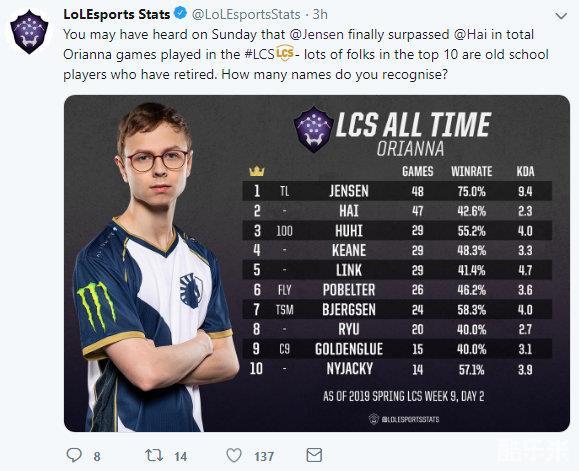Open the Orianna stats image
Image resolution: width=579 pixels, height=471 pixels.
click(x=317, y=264)
